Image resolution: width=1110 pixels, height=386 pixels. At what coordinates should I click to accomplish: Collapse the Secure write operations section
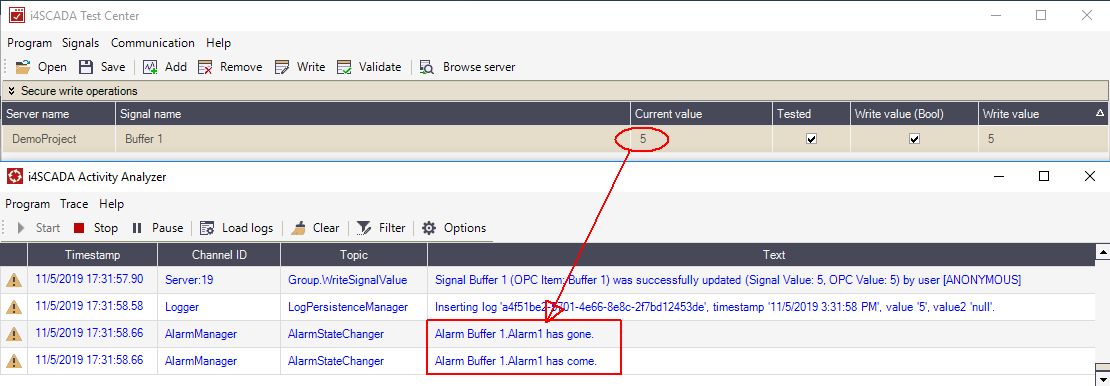point(11,91)
